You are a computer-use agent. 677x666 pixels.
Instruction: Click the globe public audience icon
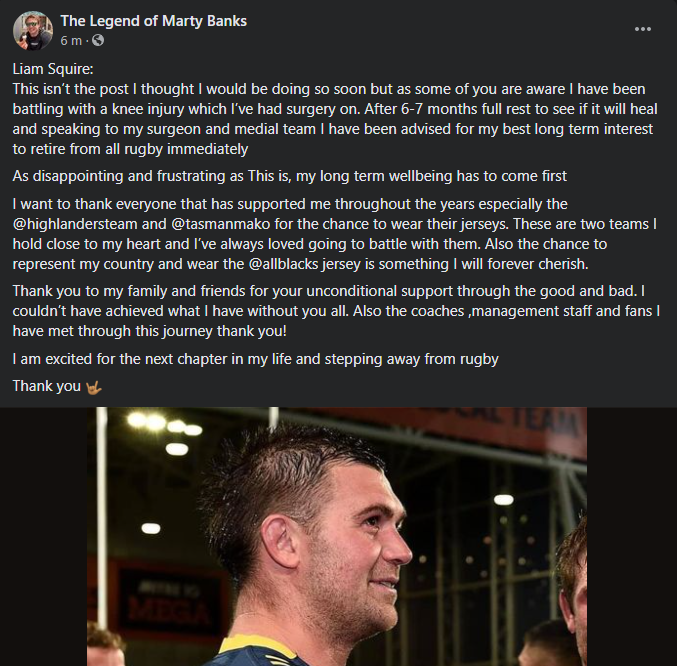[98, 40]
